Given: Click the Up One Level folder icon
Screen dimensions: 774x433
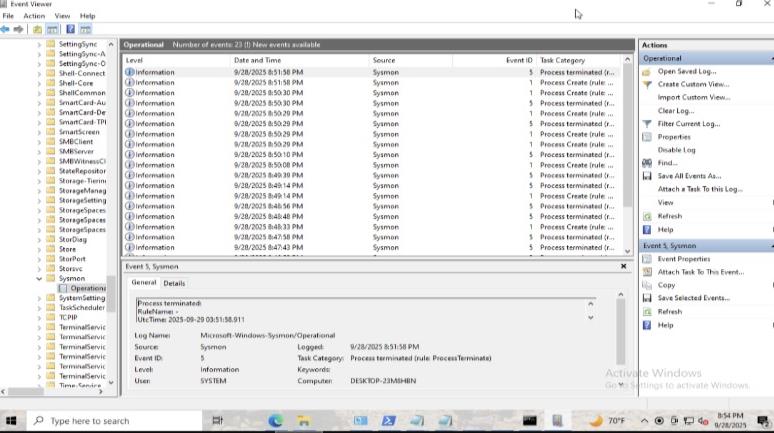Looking at the screenshot, I should coord(37,30).
